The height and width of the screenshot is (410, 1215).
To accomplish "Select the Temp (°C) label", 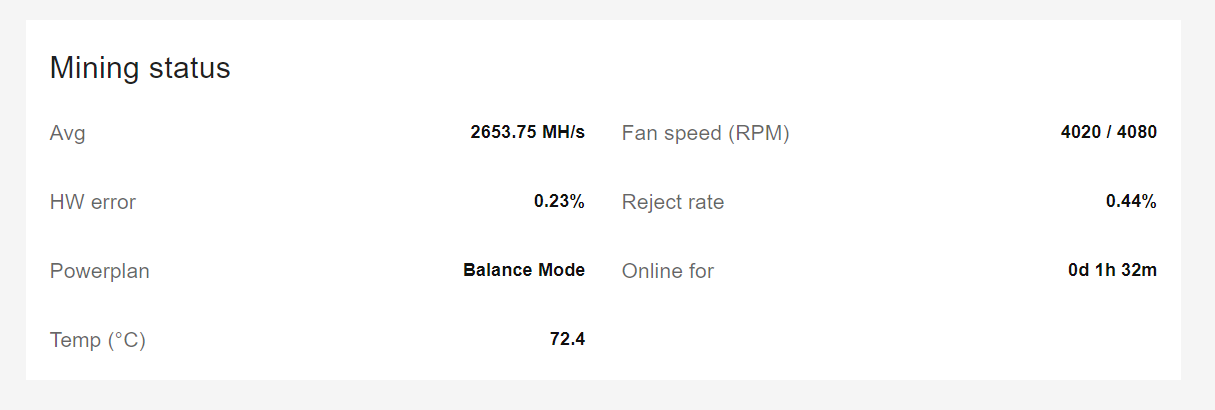I will [98, 341].
